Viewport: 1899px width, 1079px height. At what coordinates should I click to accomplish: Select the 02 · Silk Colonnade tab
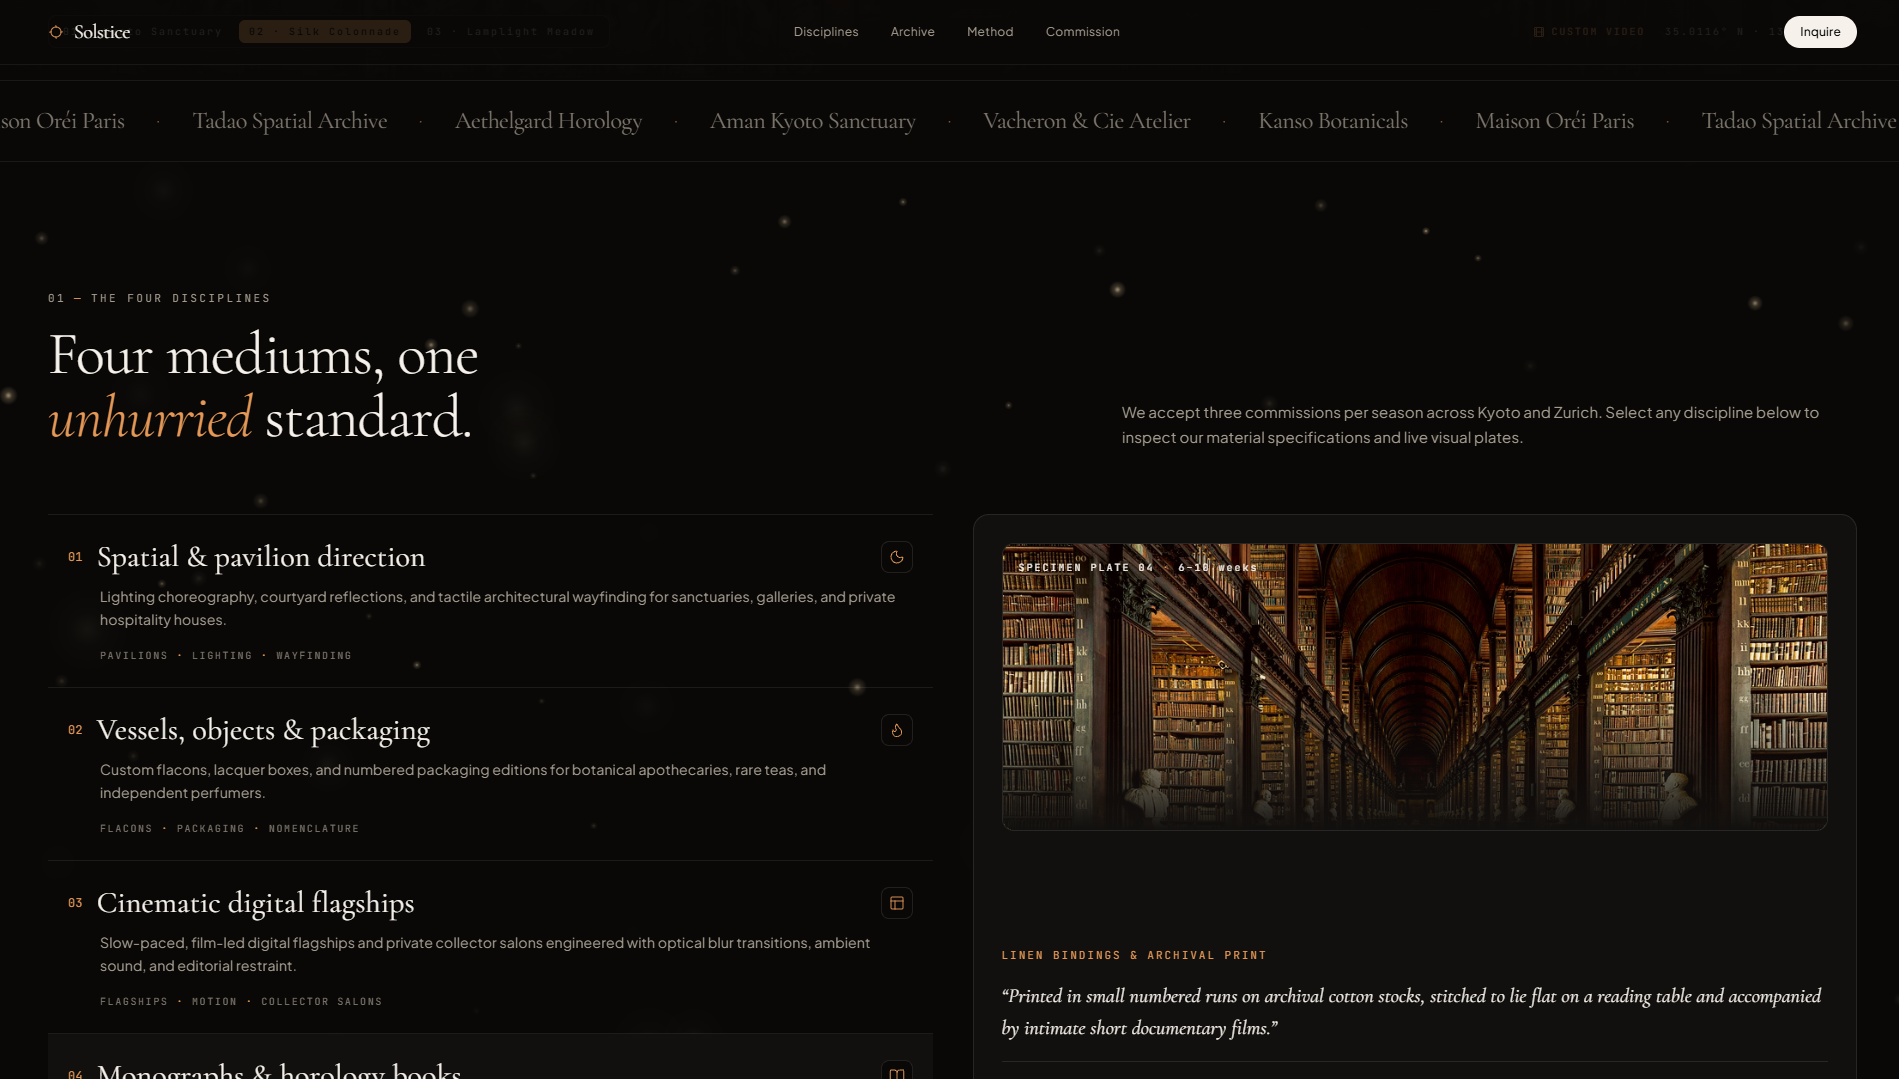pyautogui.click(x=325, y=32)
